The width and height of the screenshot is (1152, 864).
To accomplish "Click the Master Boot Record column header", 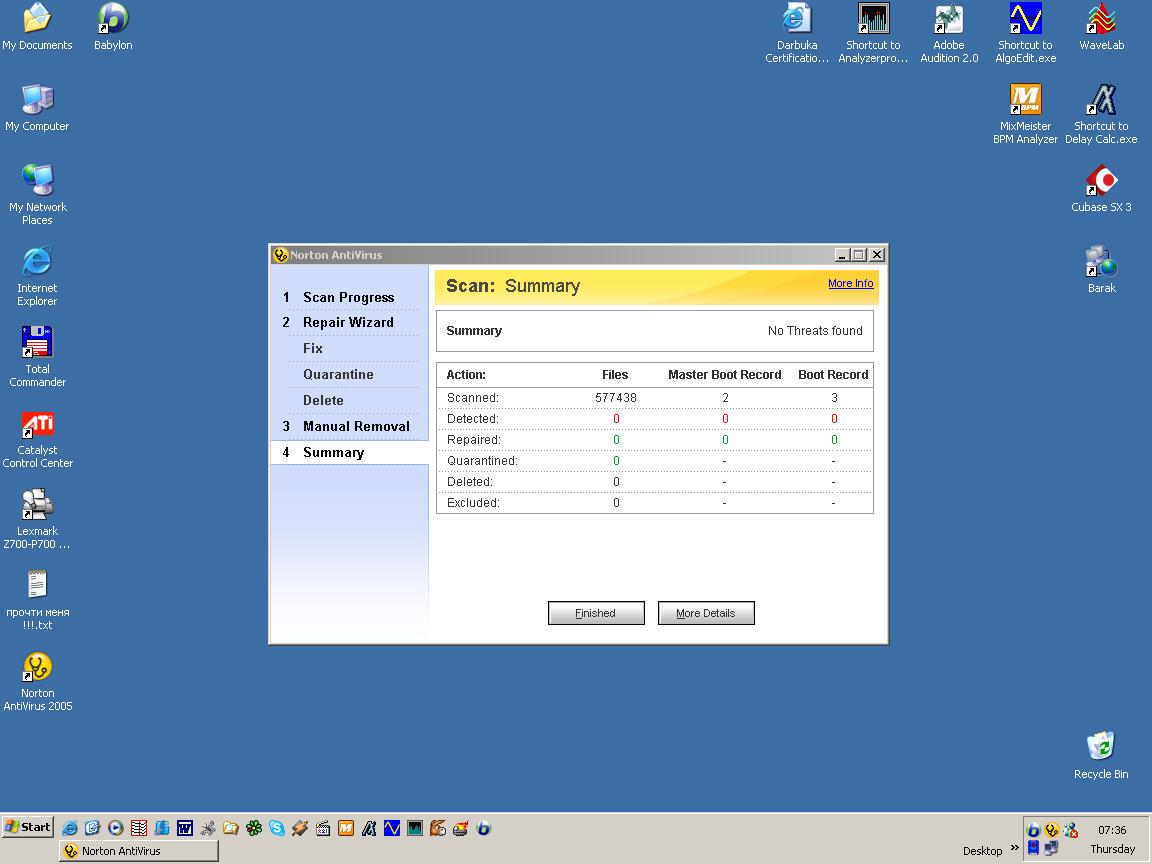I will point(724,375).
